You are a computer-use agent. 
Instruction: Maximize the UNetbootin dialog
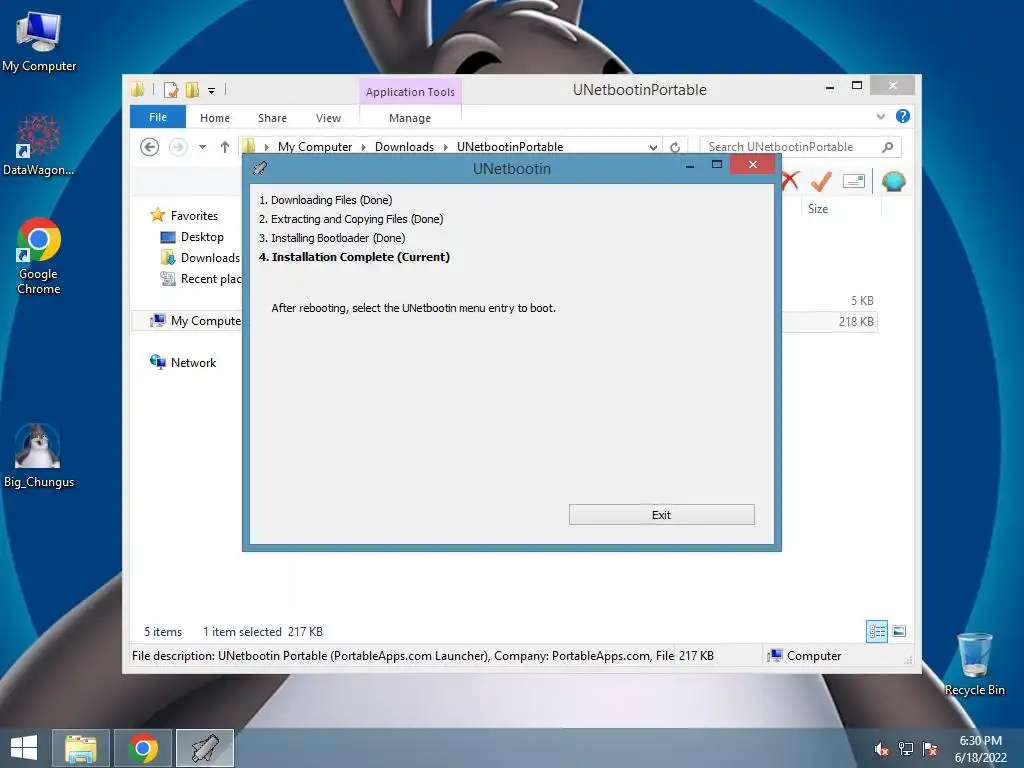coord(716,165)
